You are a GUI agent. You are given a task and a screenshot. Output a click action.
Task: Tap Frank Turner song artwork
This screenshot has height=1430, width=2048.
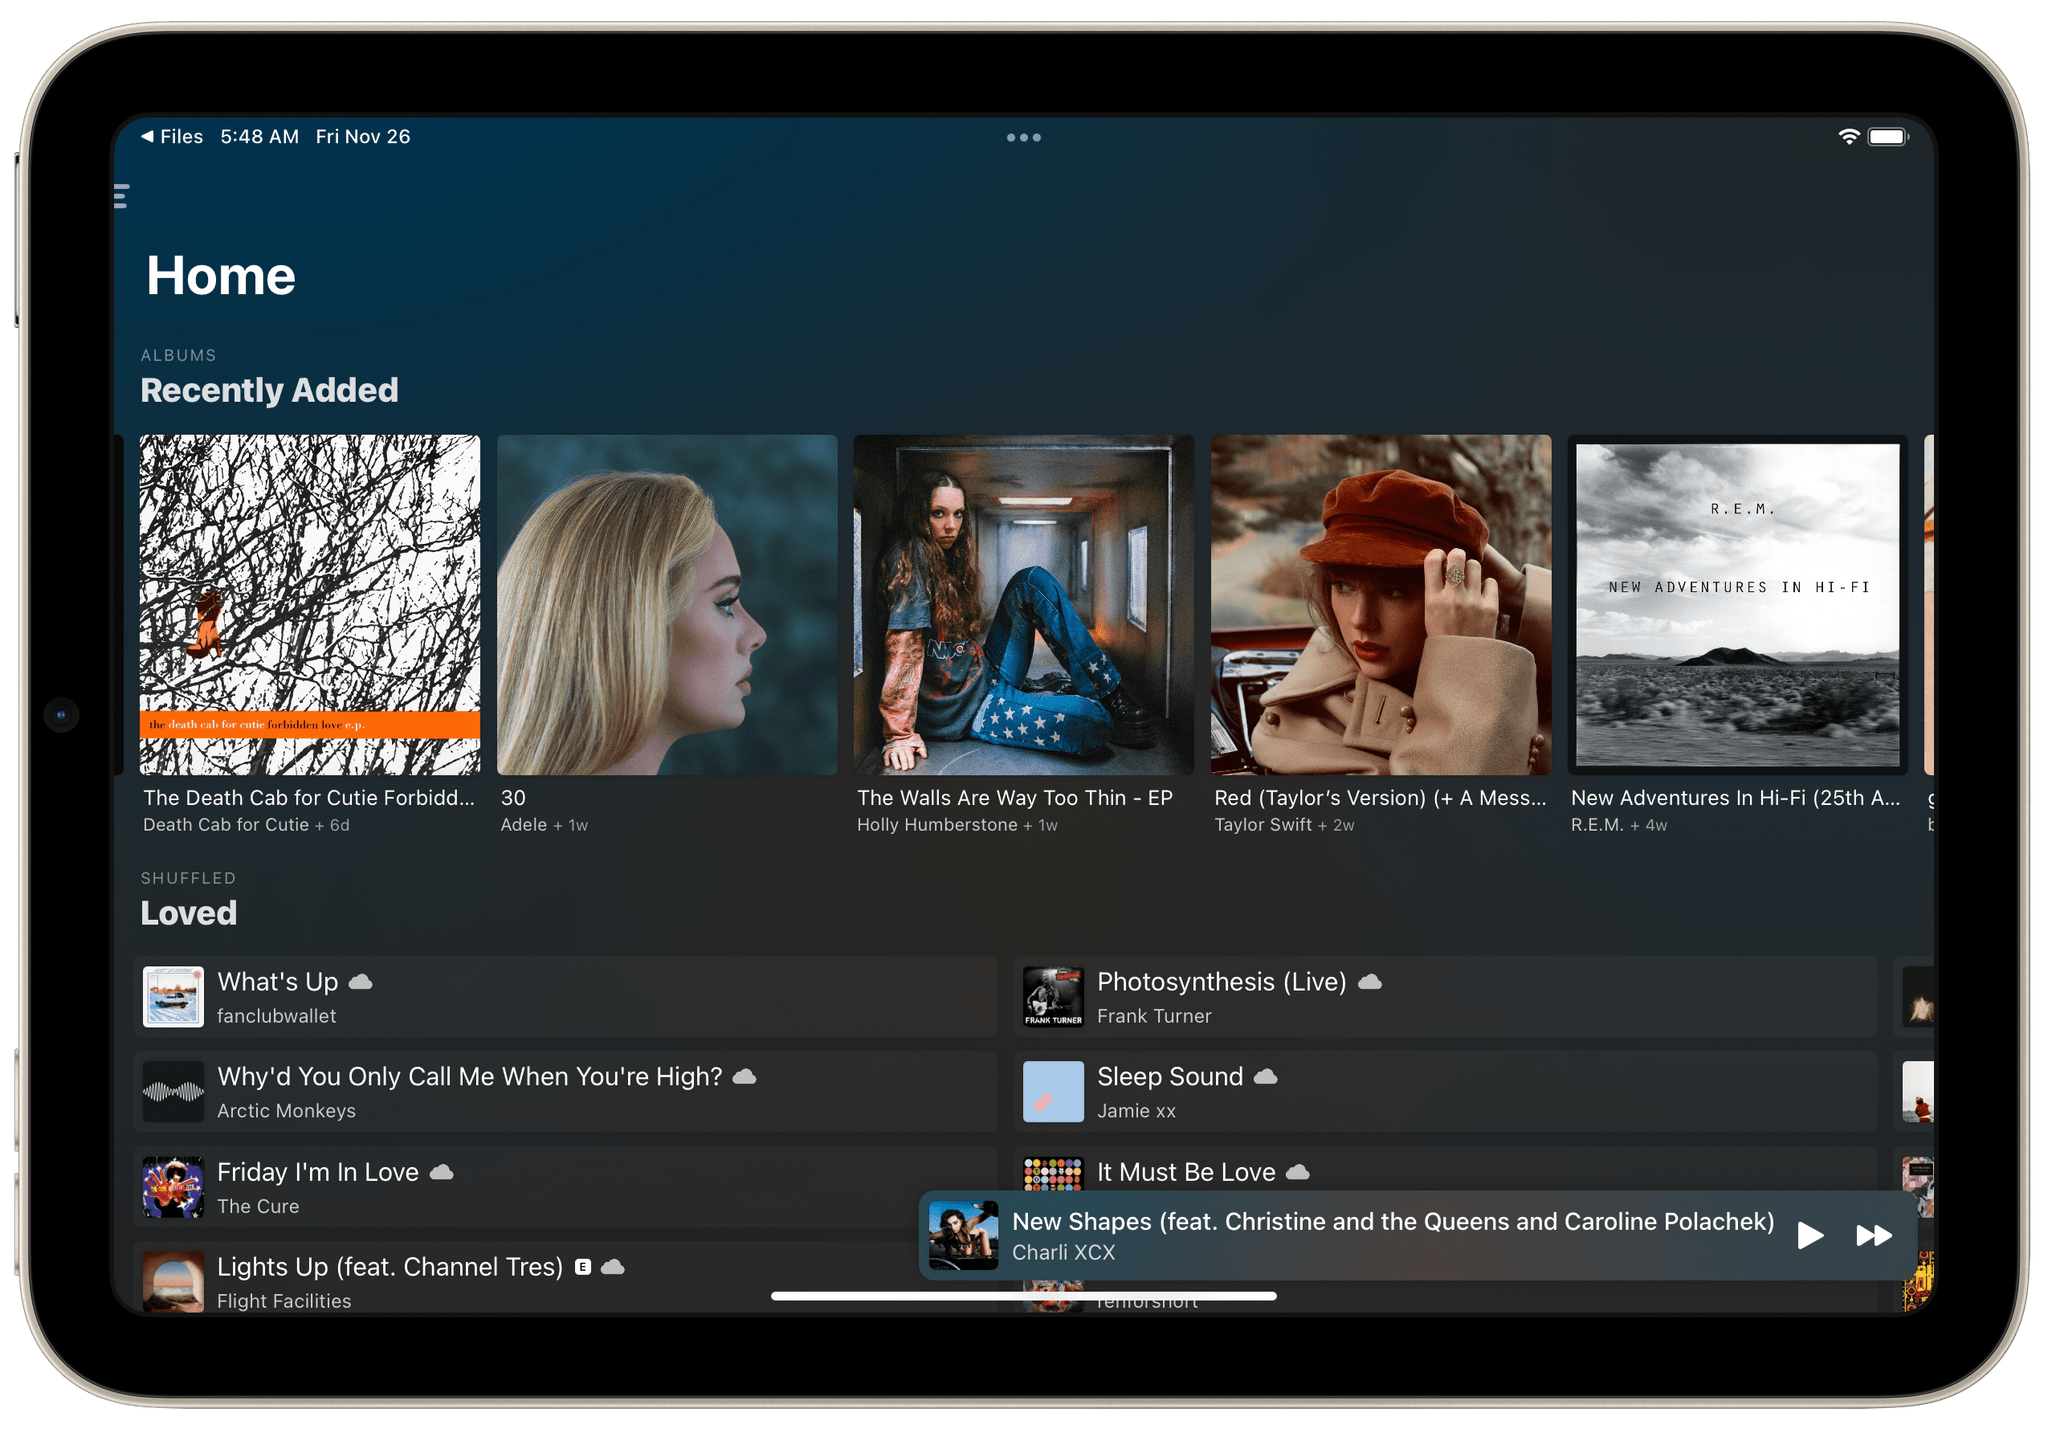coord(1053,997)
